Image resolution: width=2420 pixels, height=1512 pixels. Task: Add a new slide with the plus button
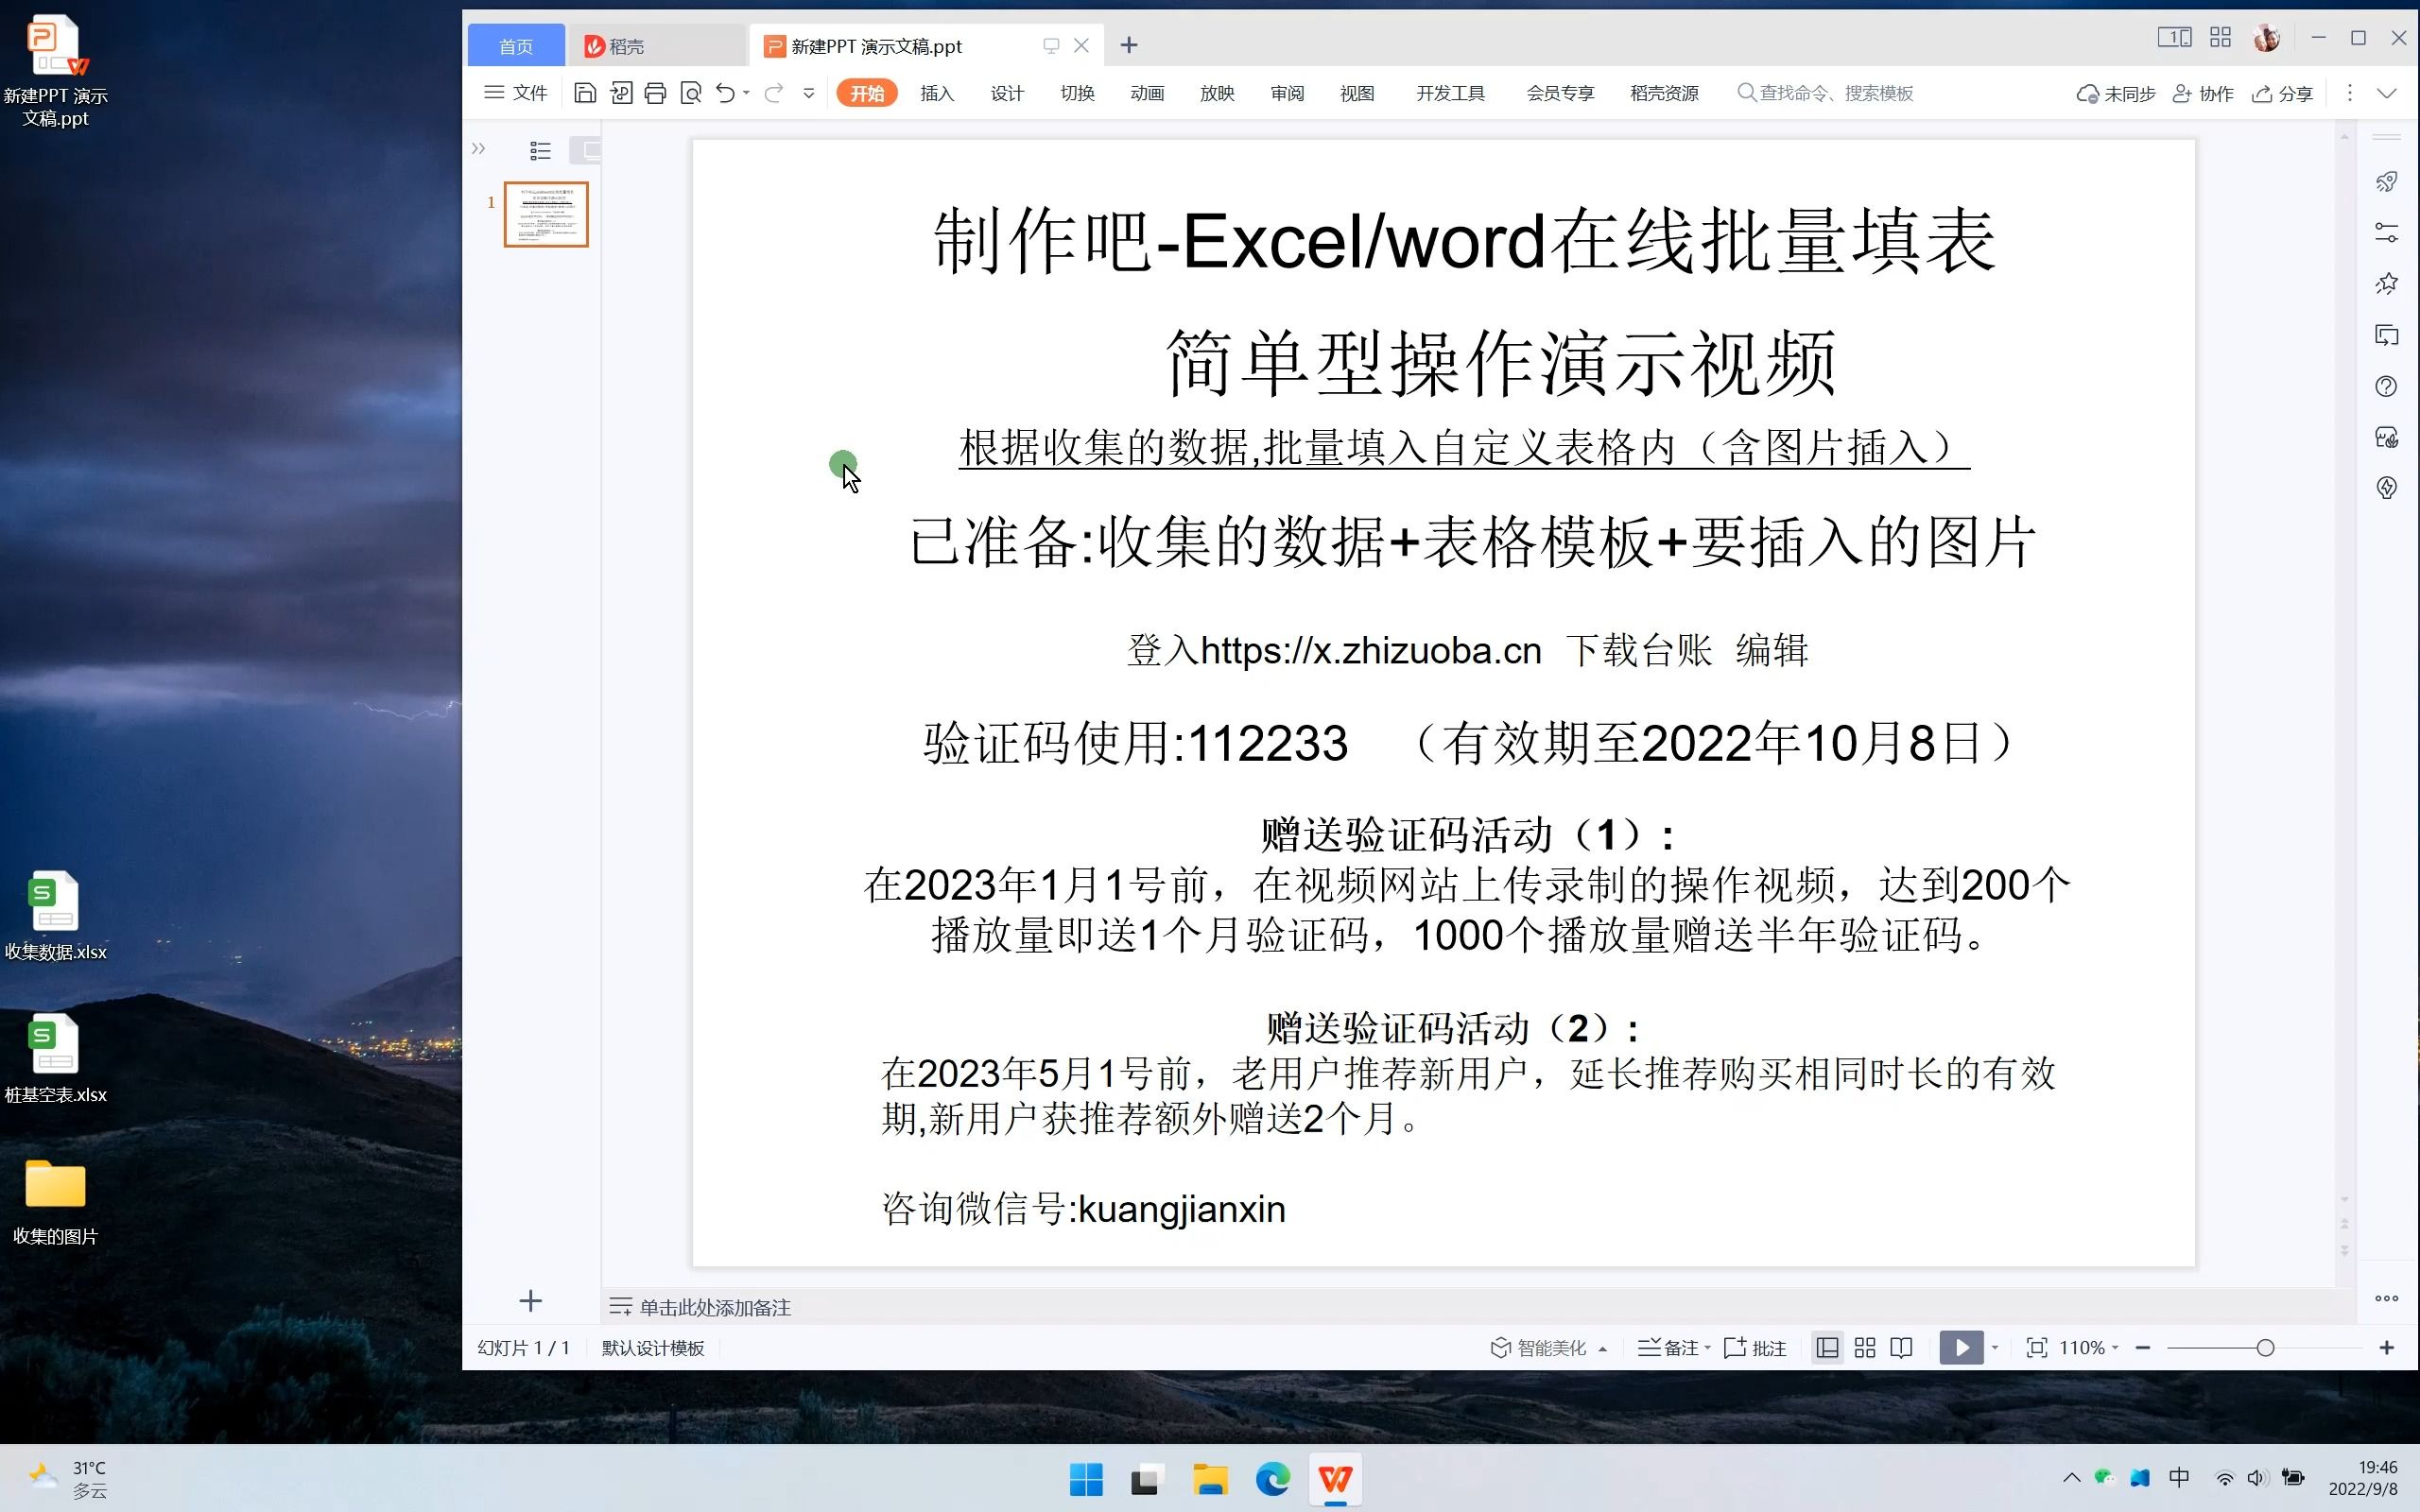[x=531, y=1301]
